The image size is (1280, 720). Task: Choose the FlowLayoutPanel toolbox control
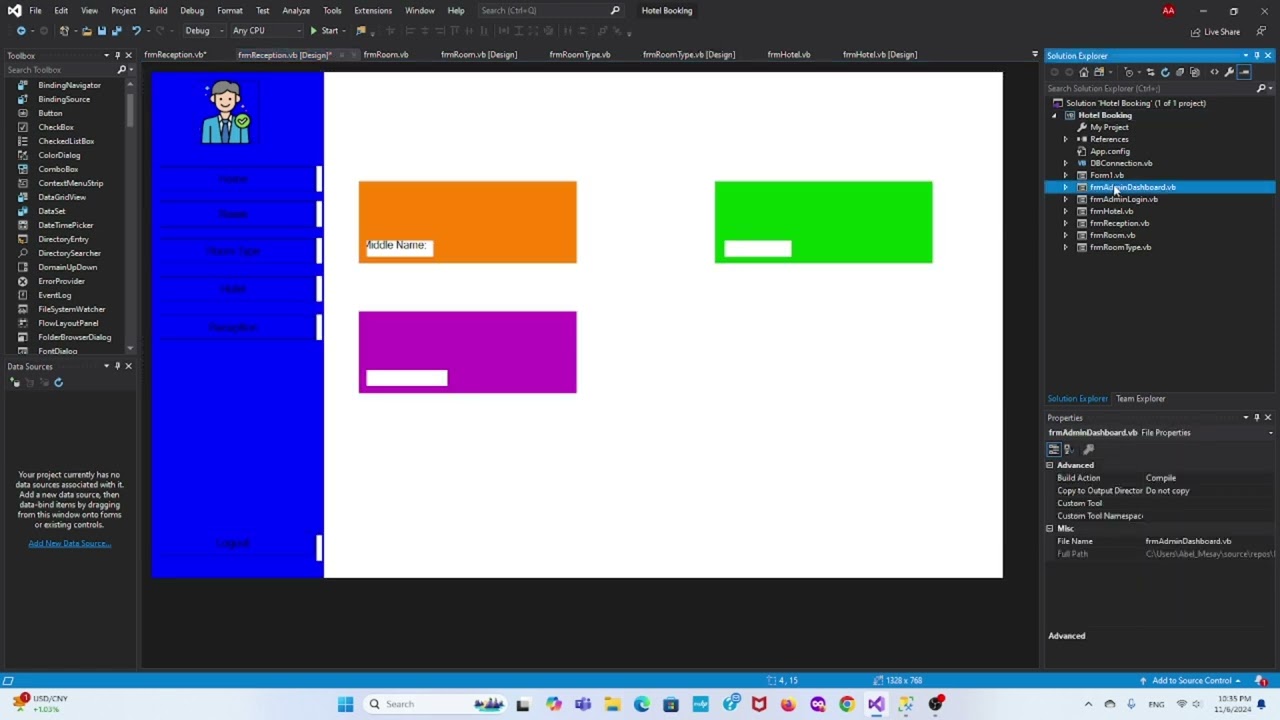click(68, 323)
